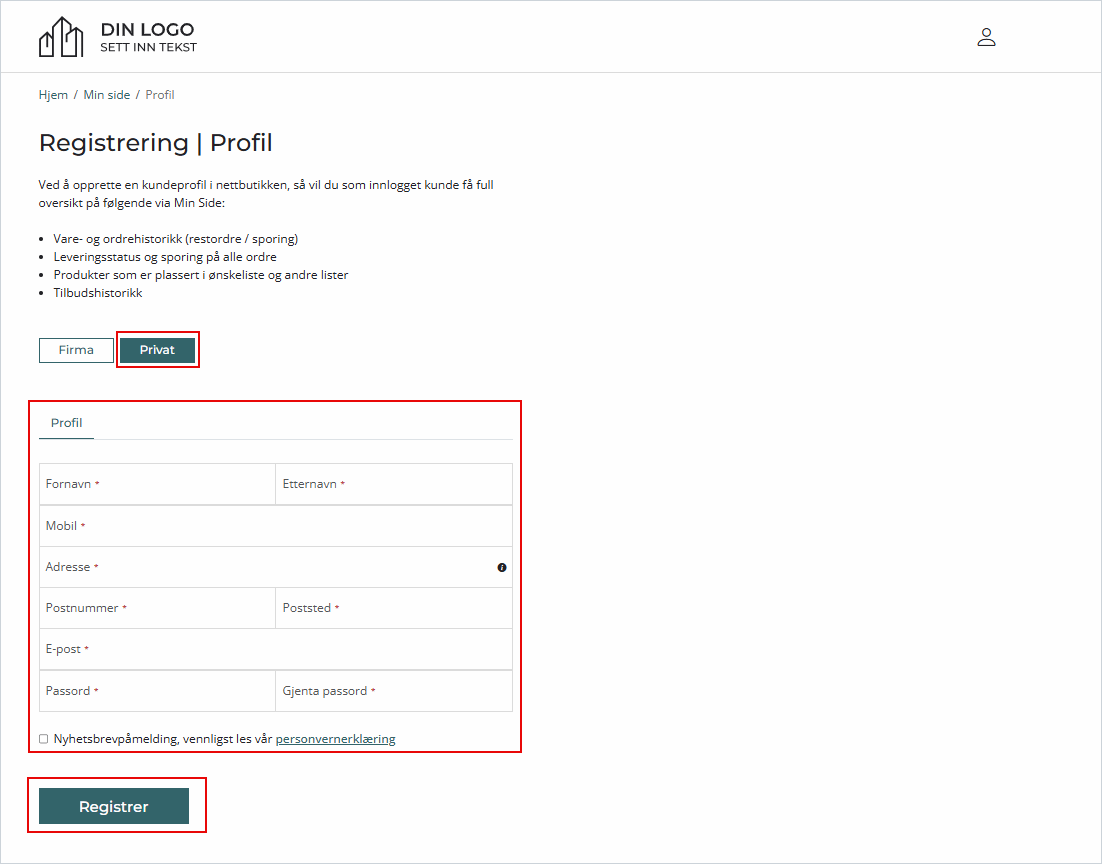This screenshot has width=1102, height=864.
Task: Open the personvernerklæring link
Action: coord(335,739)
